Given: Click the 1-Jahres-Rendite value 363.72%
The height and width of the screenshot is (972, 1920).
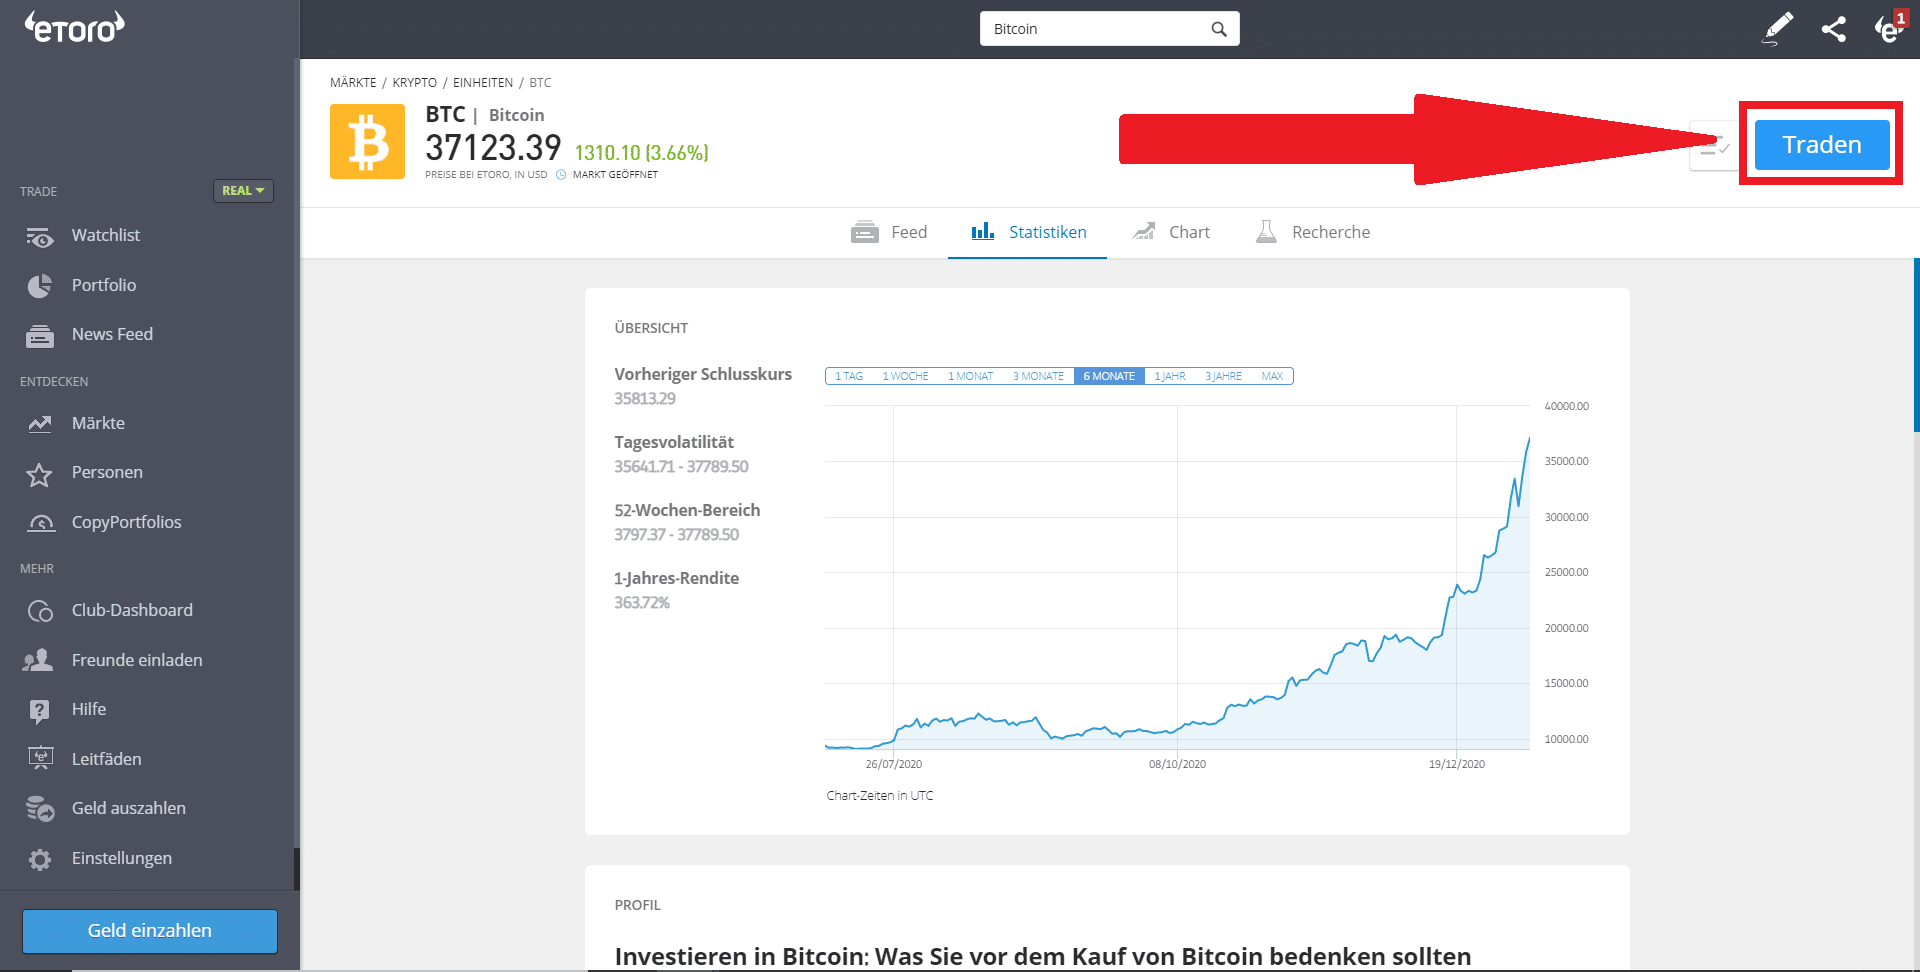Looking at the screenshot, I should (x=642, y=603).
